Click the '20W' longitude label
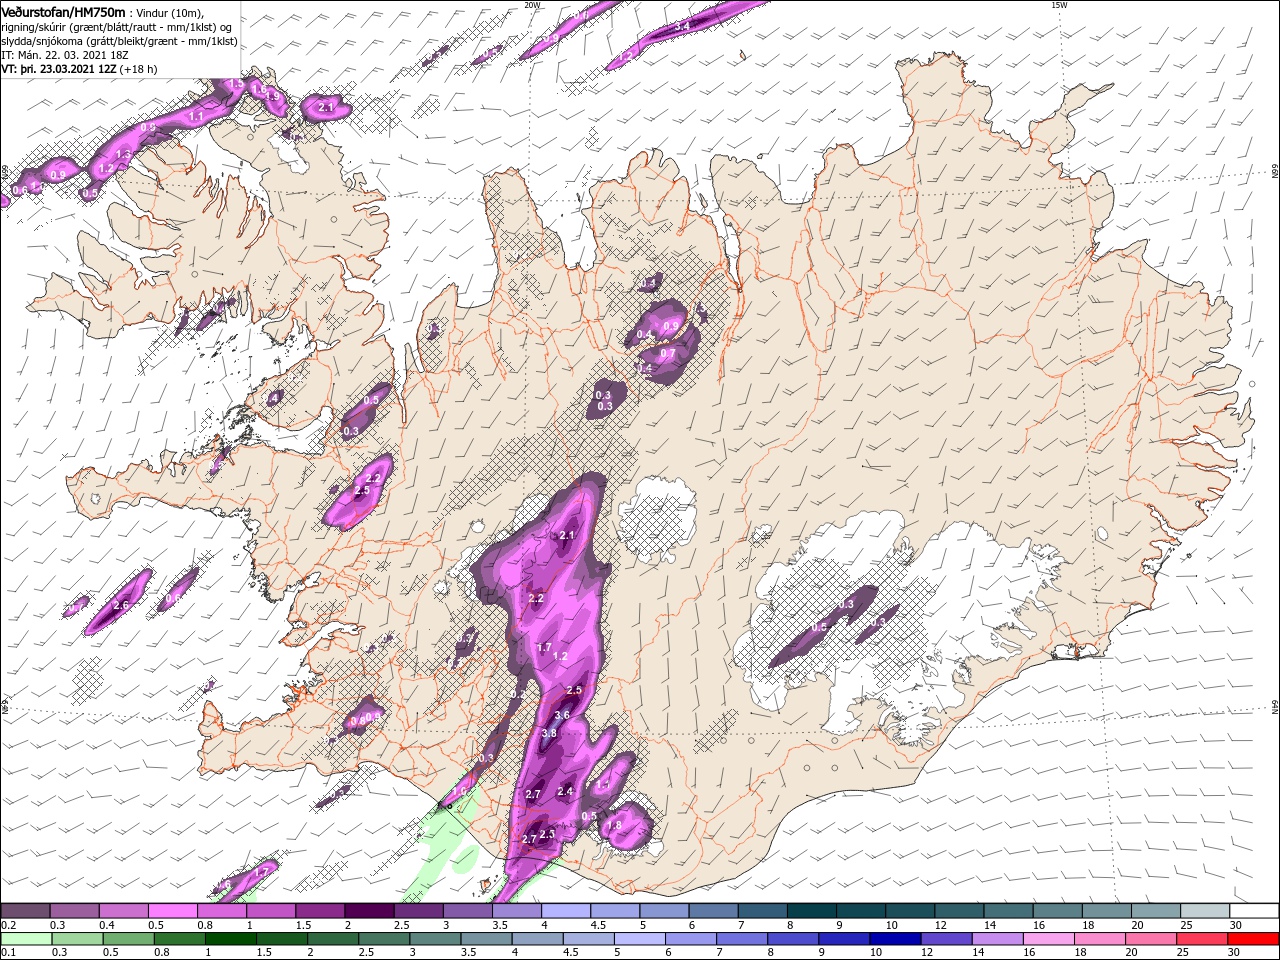Viewport: 1280px width, 960px height. pos(533,5)
